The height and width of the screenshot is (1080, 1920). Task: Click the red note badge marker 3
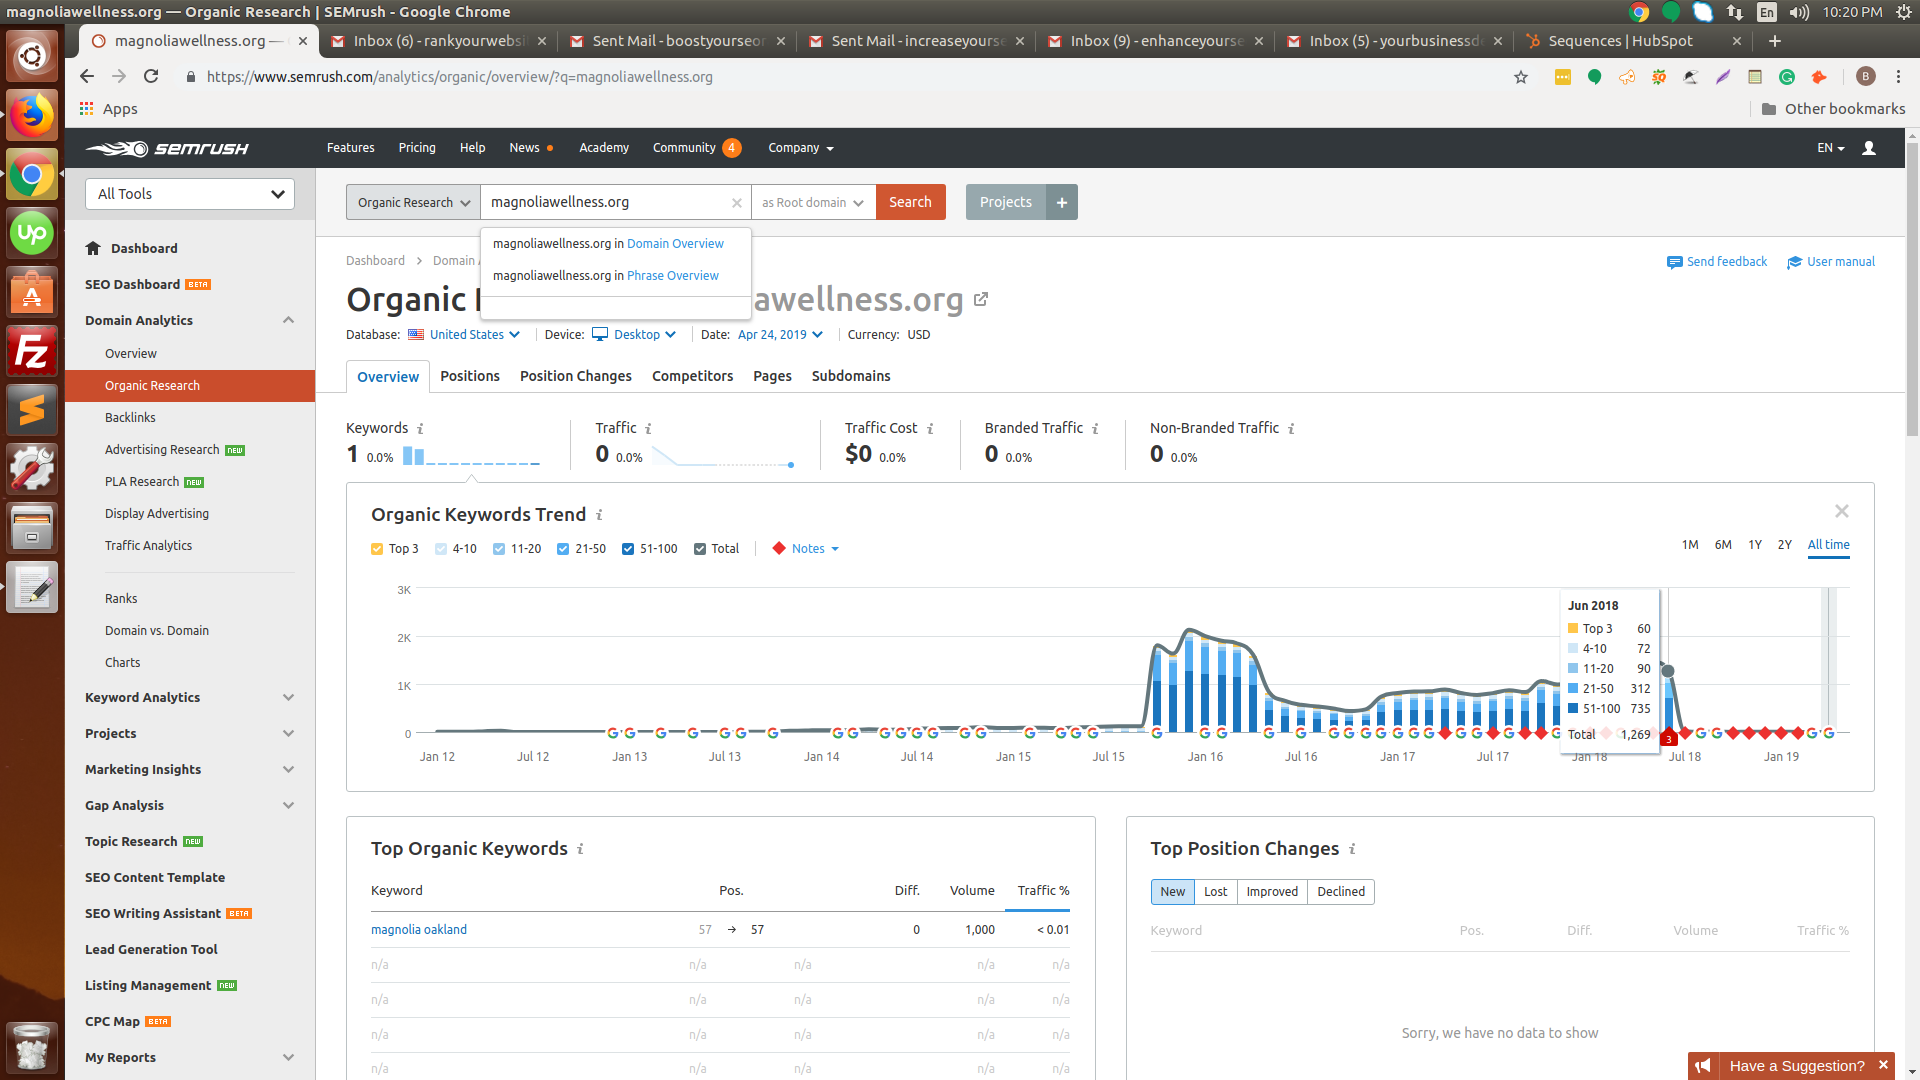(x=1669, y=740)
